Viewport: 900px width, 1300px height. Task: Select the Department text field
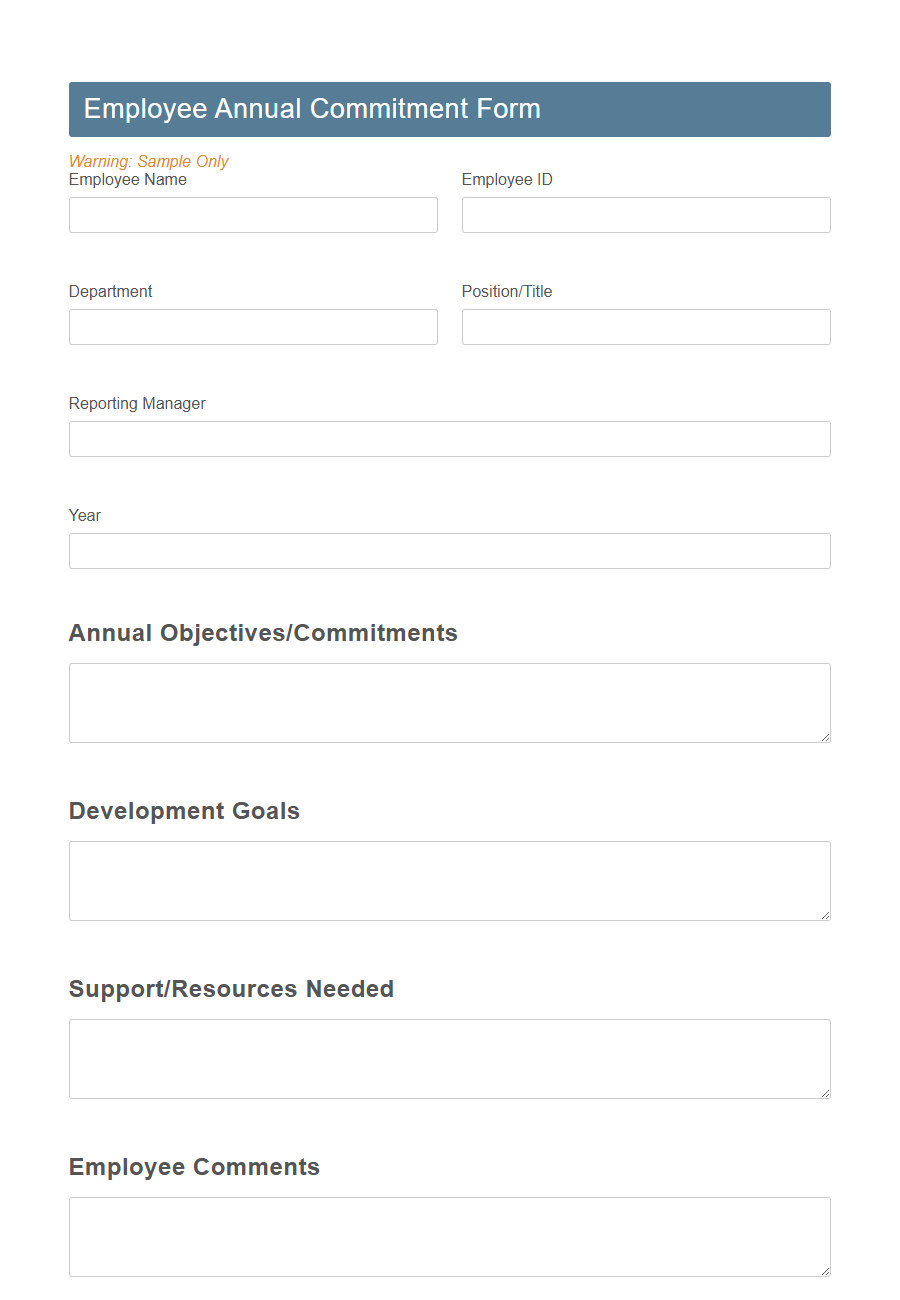(252, 327)
